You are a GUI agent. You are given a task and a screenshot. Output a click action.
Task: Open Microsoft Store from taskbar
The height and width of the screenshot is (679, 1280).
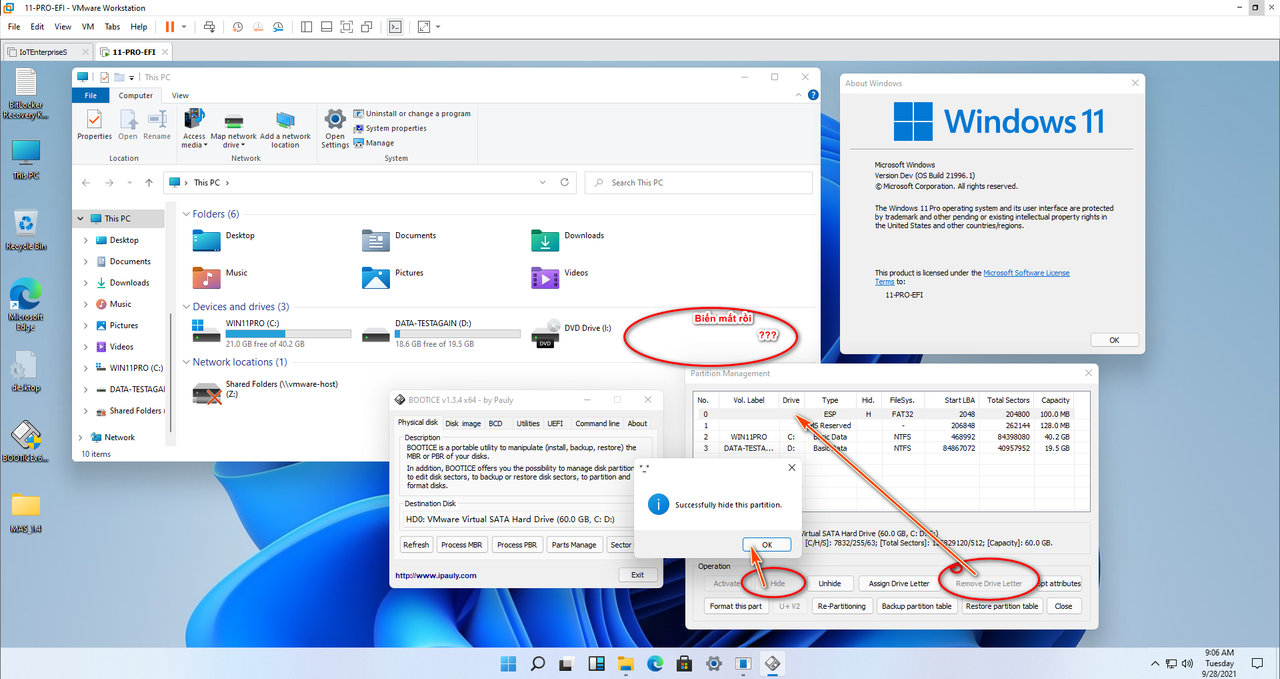[x=684, y=663]
